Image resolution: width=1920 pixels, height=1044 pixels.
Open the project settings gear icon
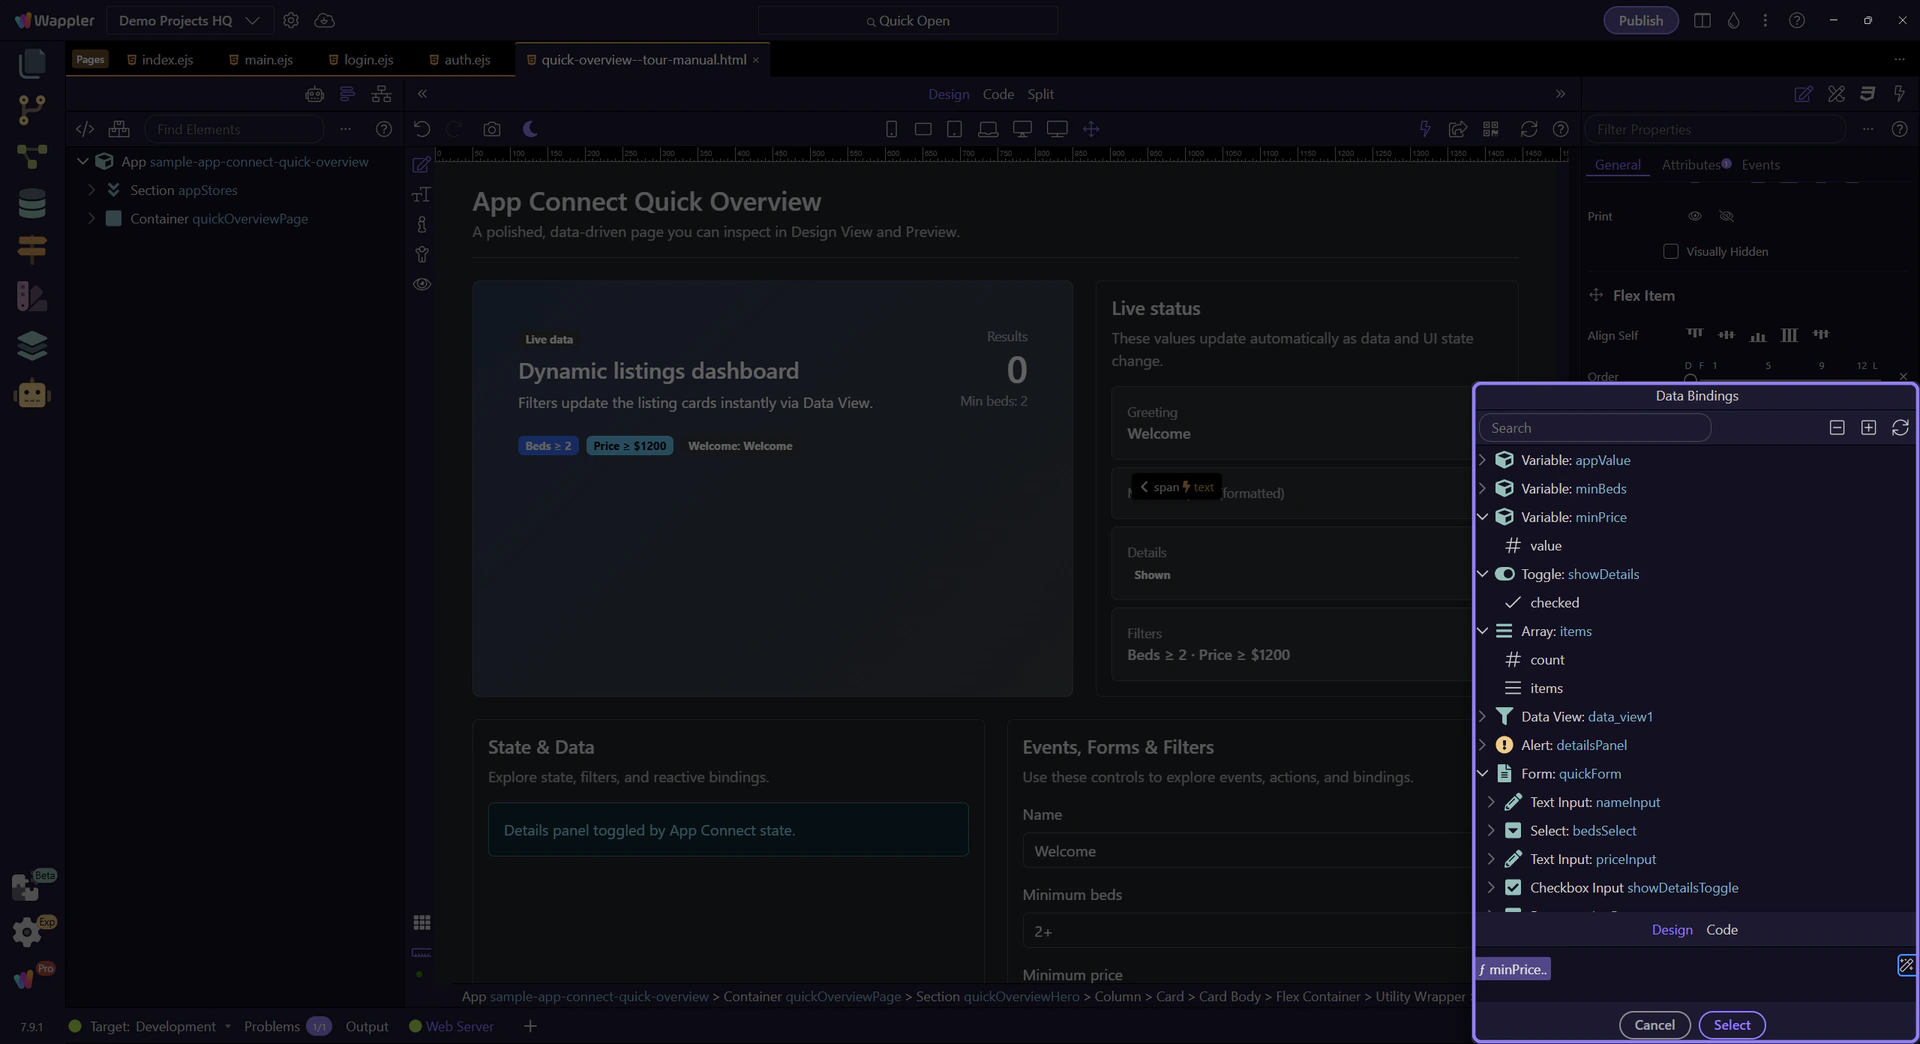pyautogui.click(x=291, y=20)
